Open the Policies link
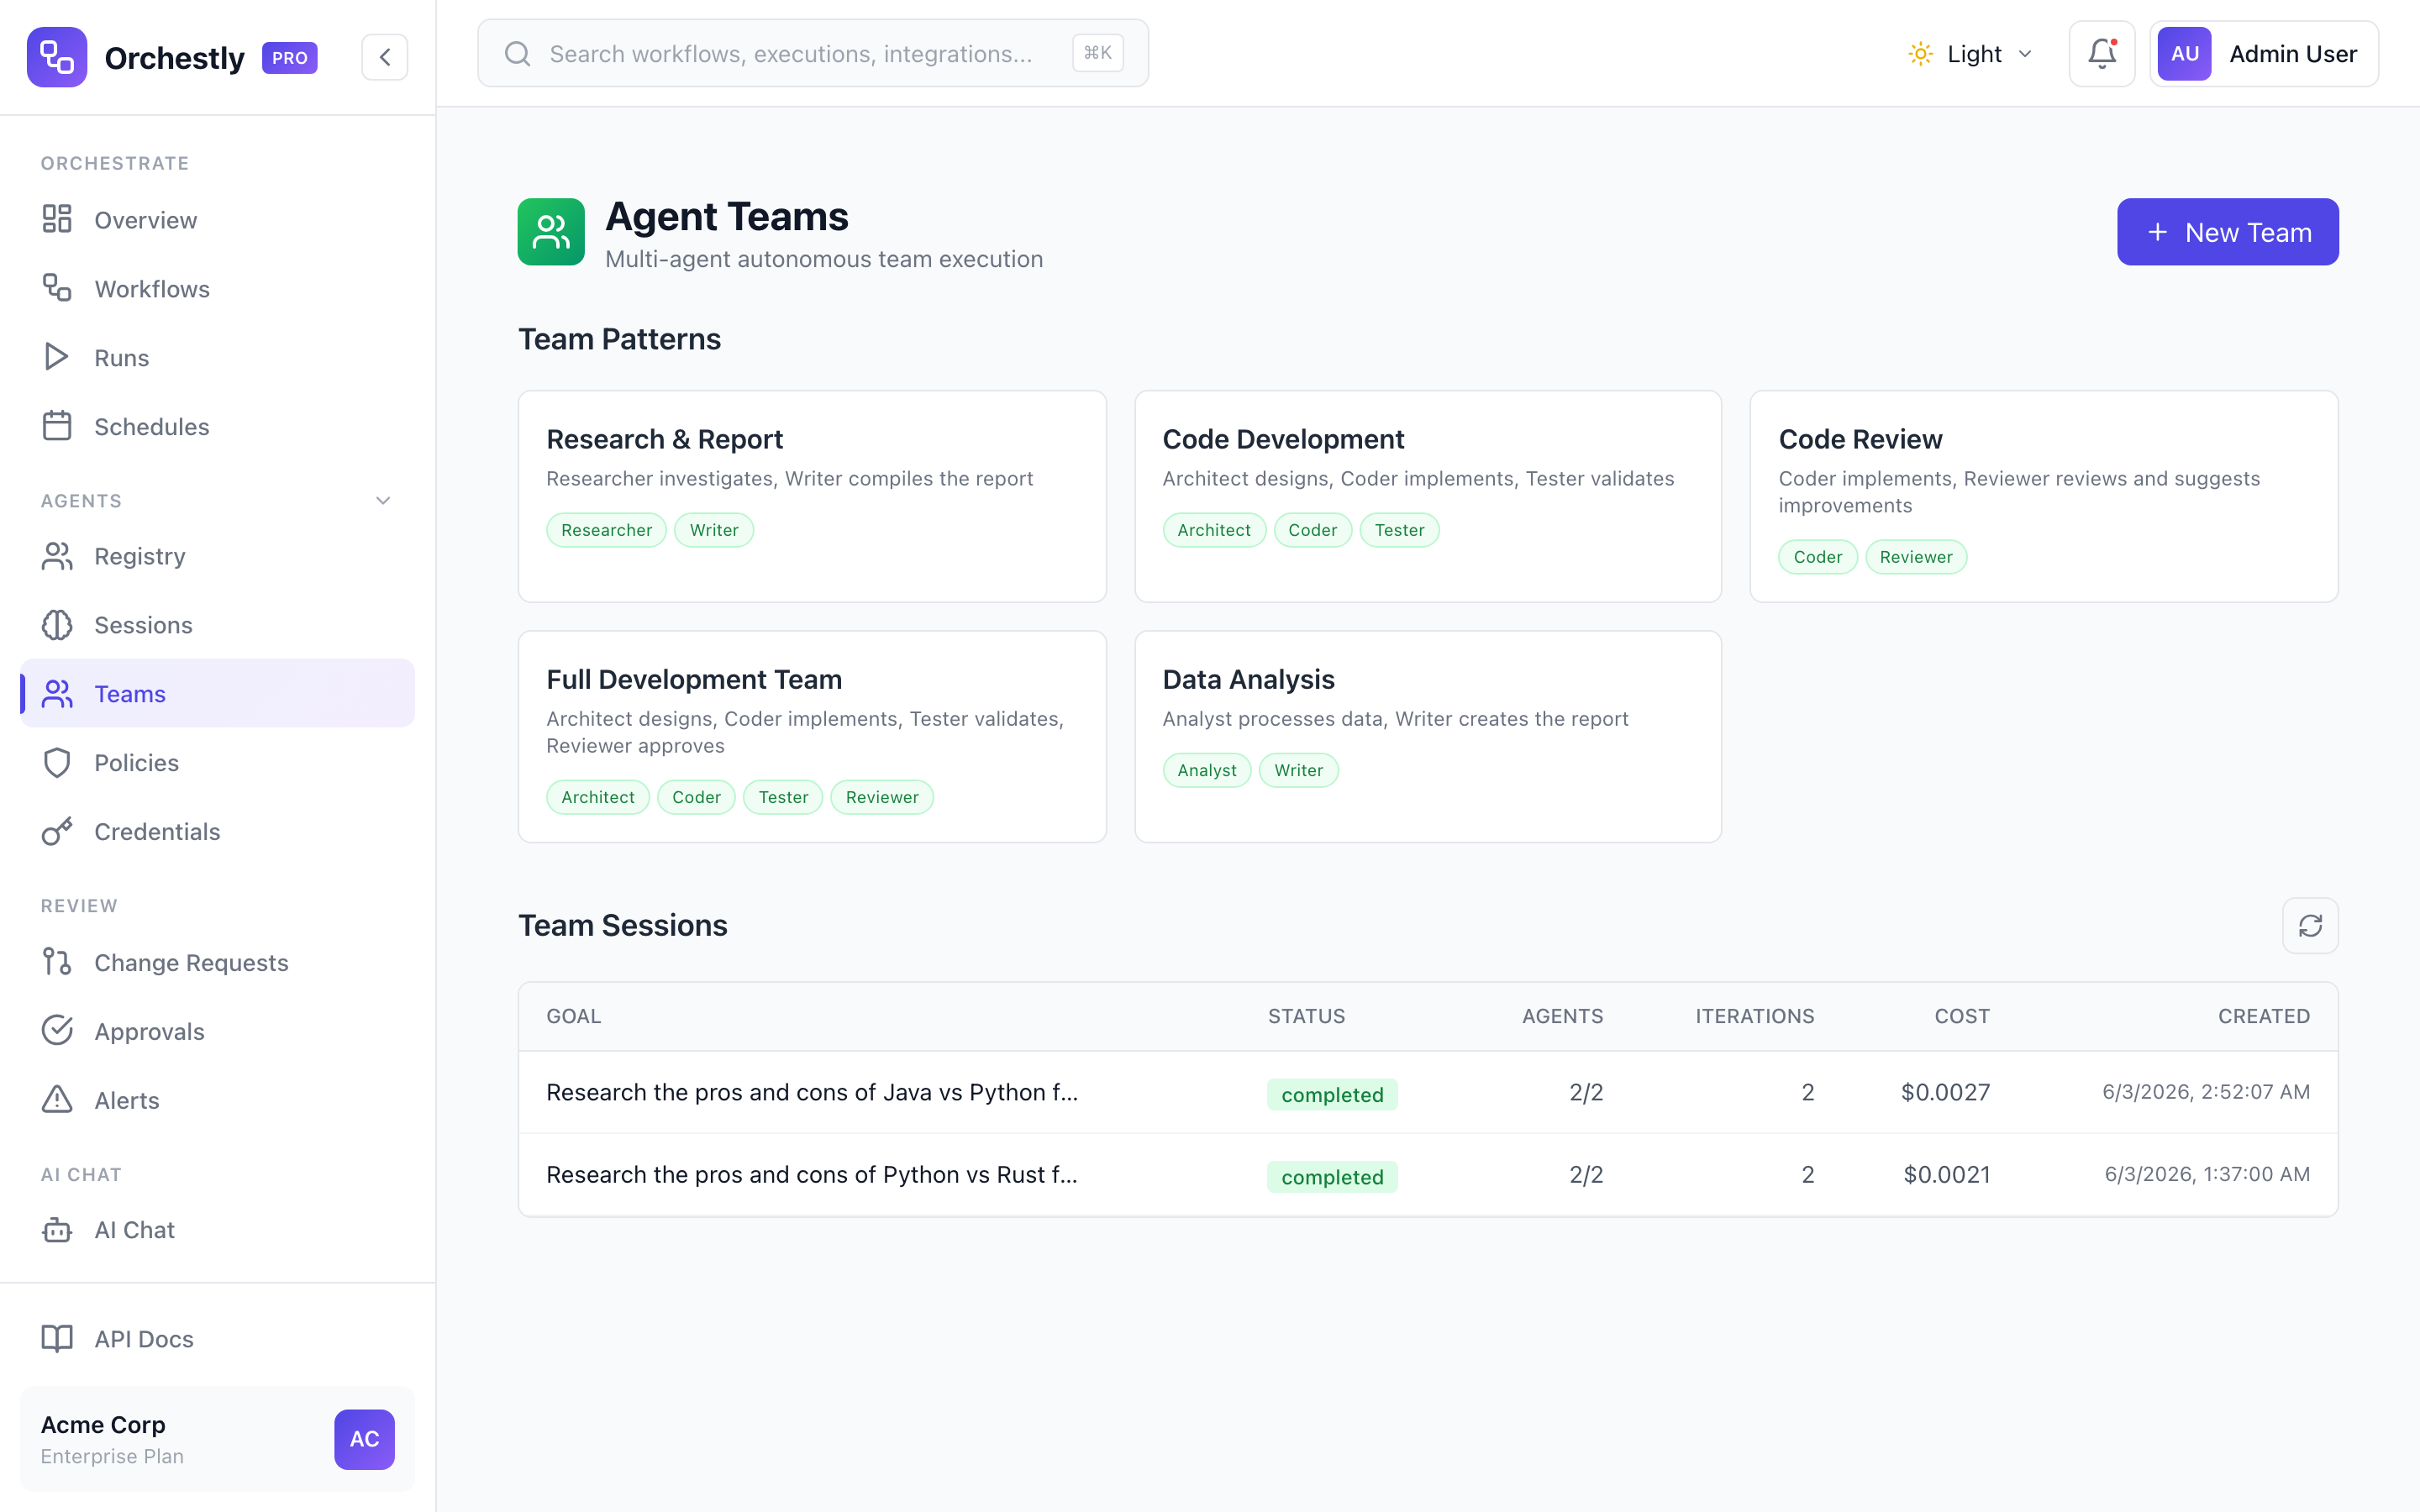This screenshot has width=2420, height=1512. pyautogui.click(x=217, y=763)
